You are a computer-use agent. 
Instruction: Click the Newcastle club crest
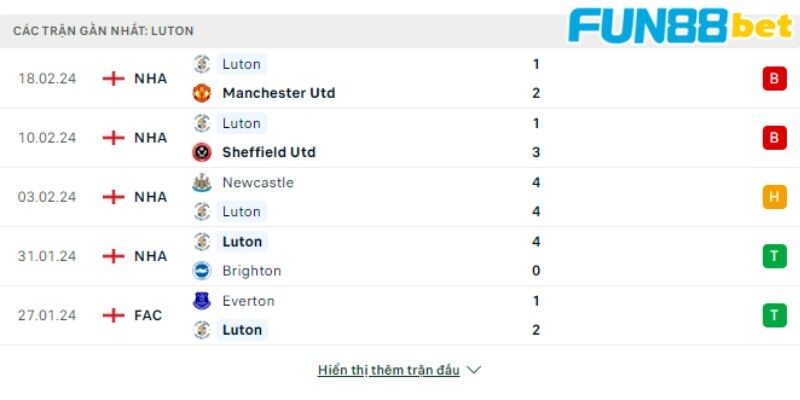202,183
